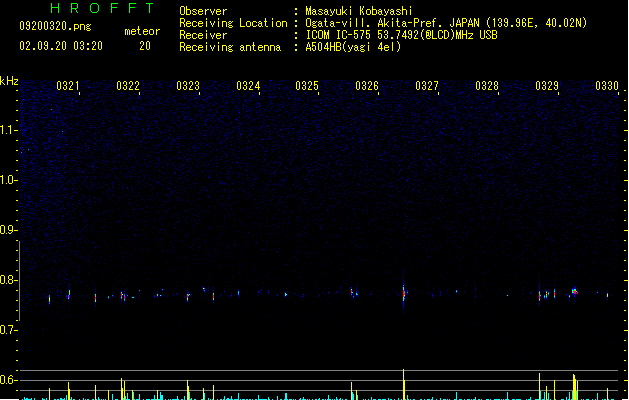The width and height of the screenshot is (629, 400).
Task: Click the meteor count value 20
Action: (x=145, y=46)
